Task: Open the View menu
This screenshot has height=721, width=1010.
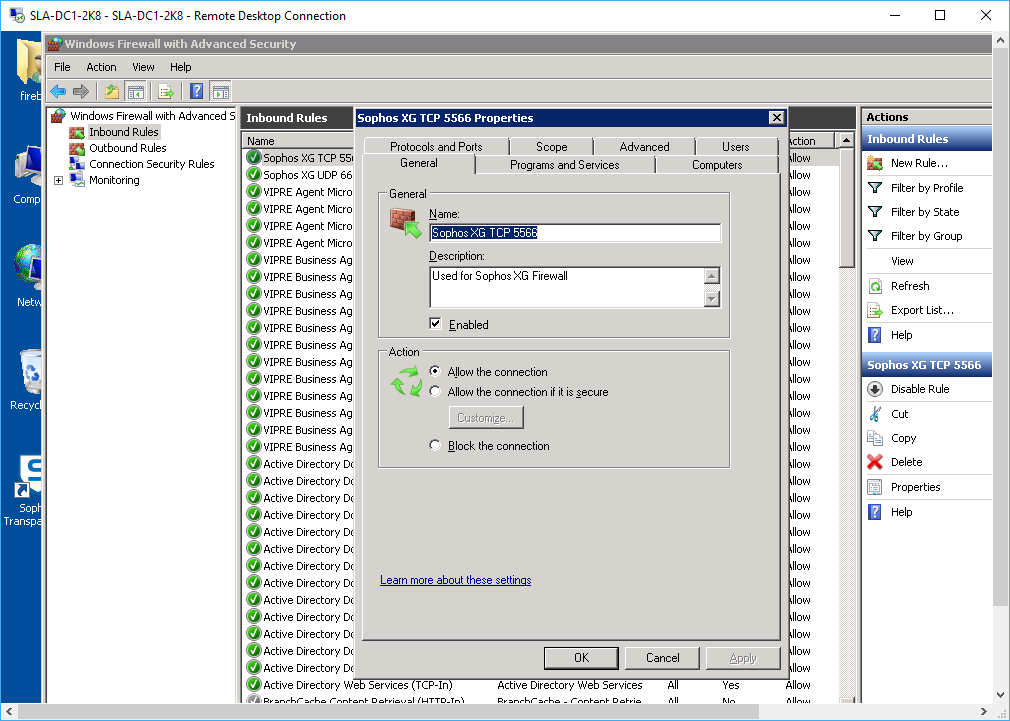Action: tap(143, 67)
